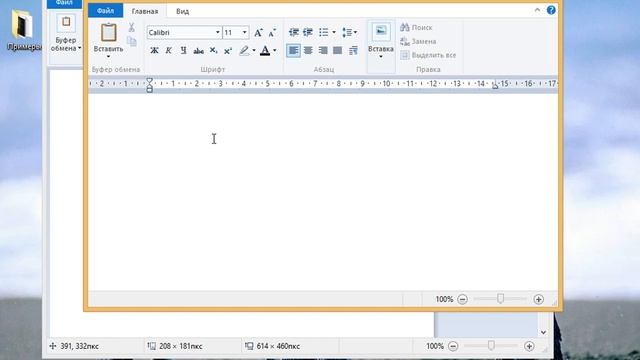Center align text

pos(308,51)
